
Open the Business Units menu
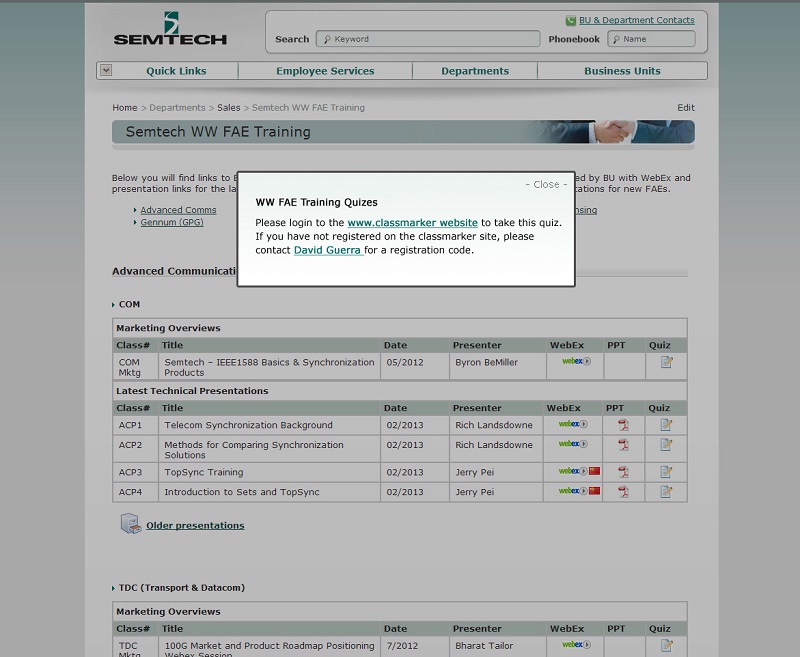[622, 71]
